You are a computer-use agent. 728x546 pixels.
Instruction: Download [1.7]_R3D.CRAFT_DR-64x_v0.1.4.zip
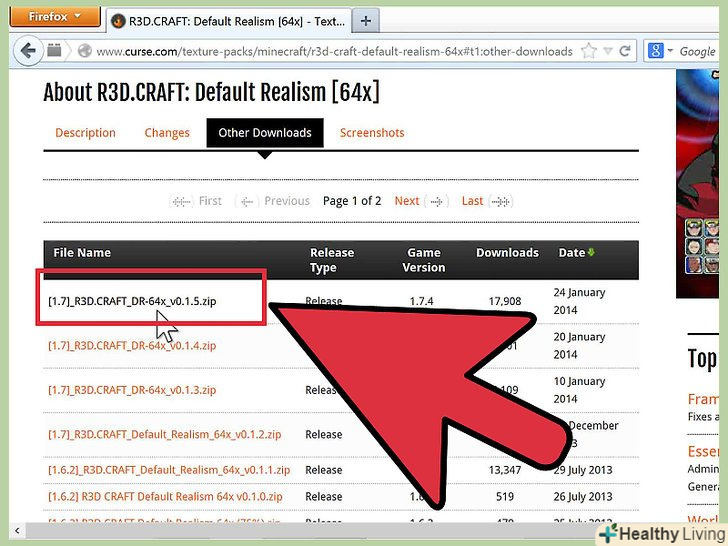(132, 346)
